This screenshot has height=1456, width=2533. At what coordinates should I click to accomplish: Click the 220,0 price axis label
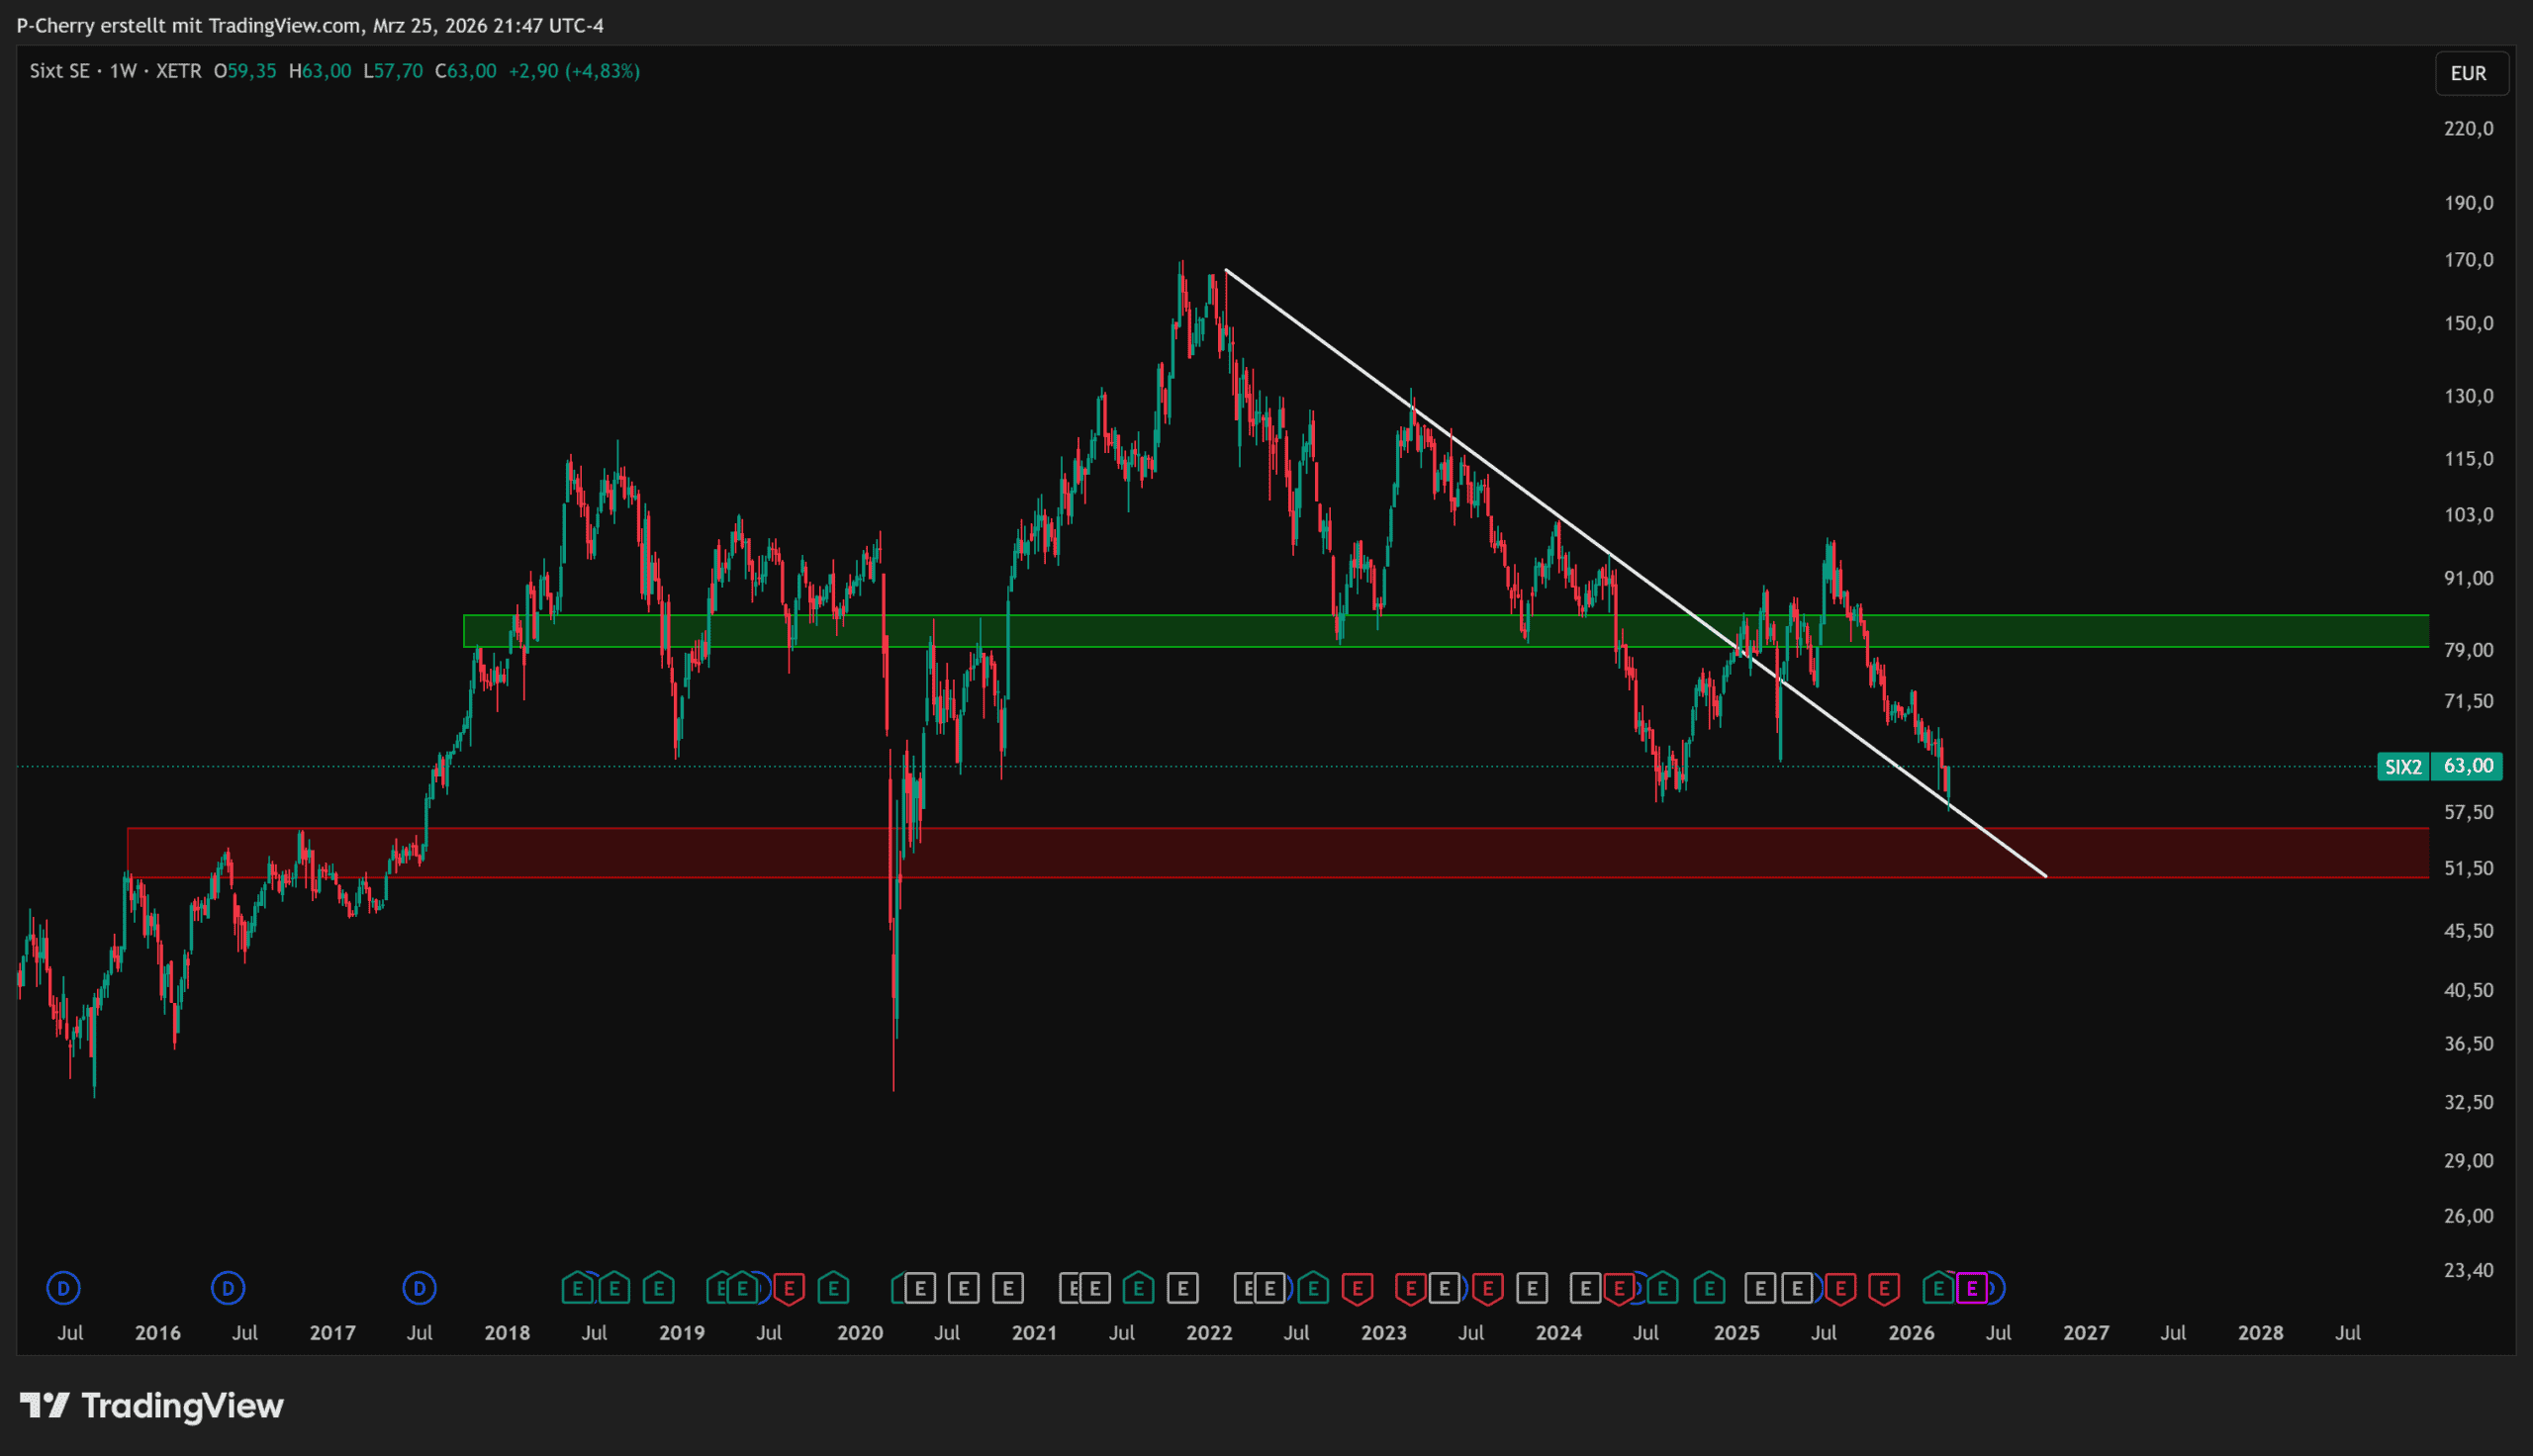[2468, 128]
